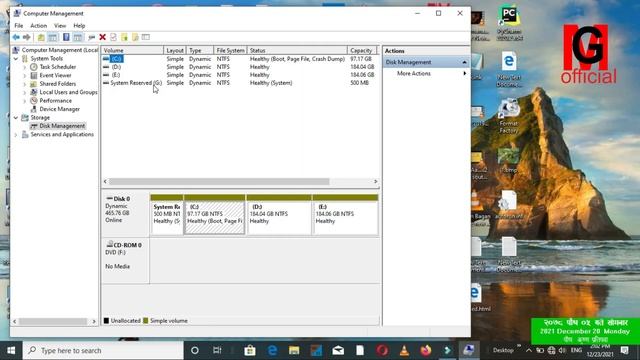Open File Explorer from the taskbar
Viewport: 640px width, 360px height.
294,350
